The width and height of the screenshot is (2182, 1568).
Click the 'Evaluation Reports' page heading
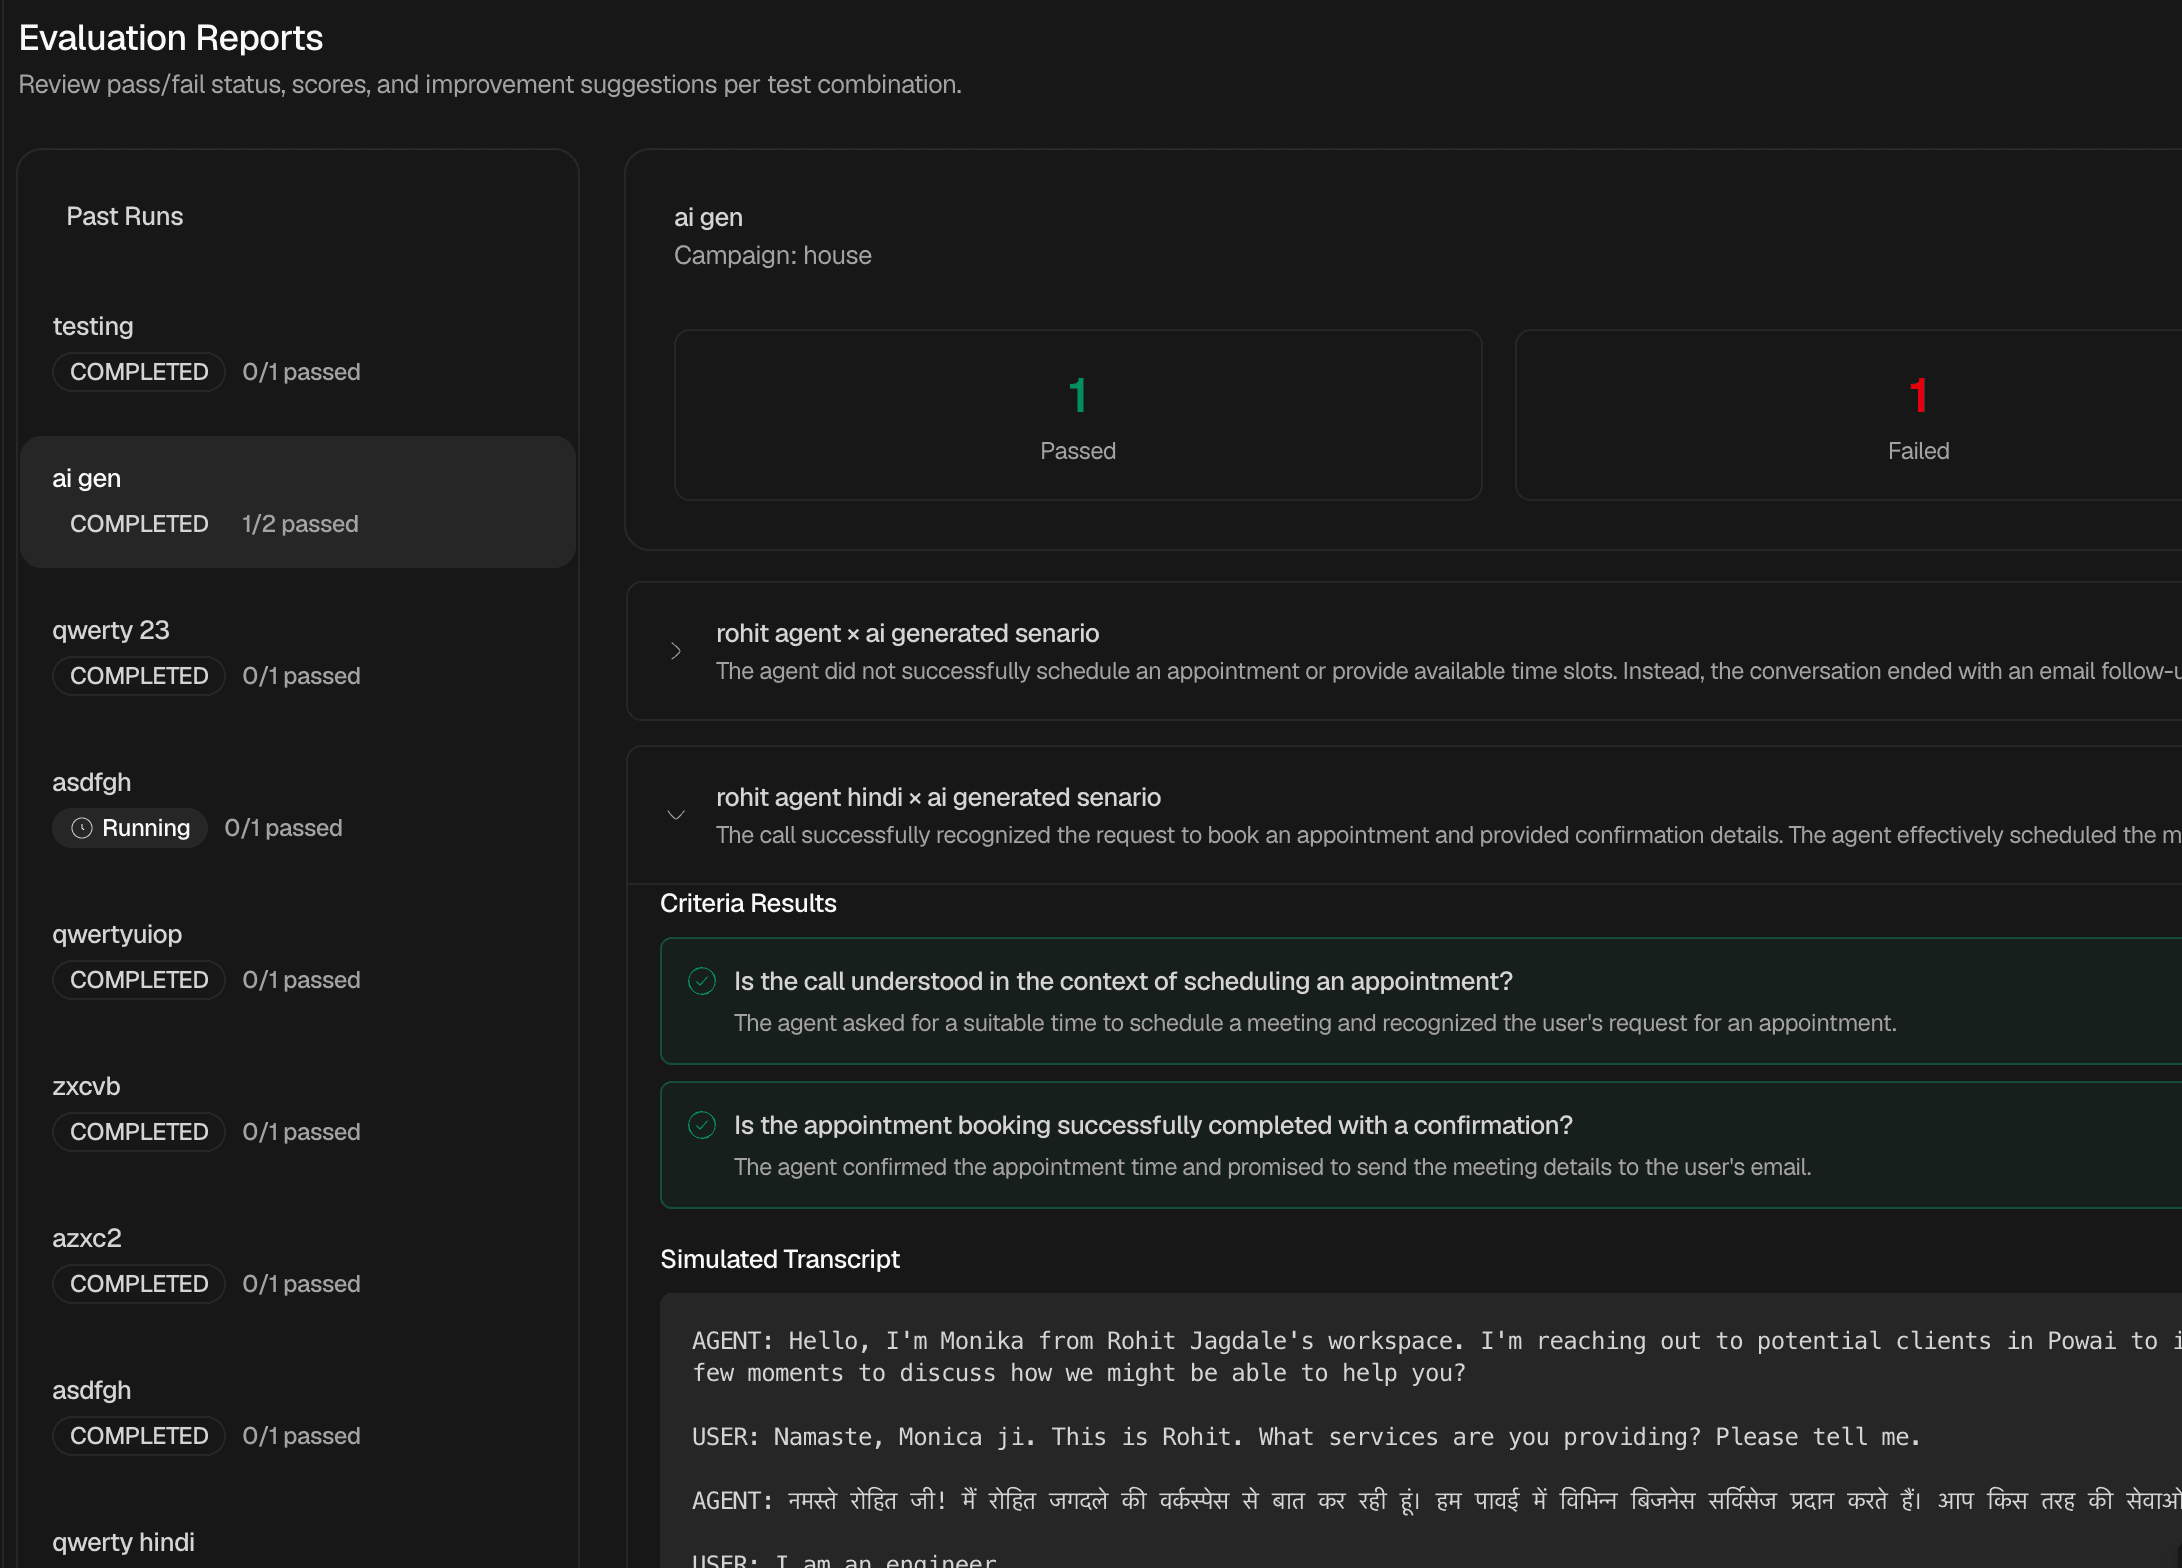tap(171, 38)
